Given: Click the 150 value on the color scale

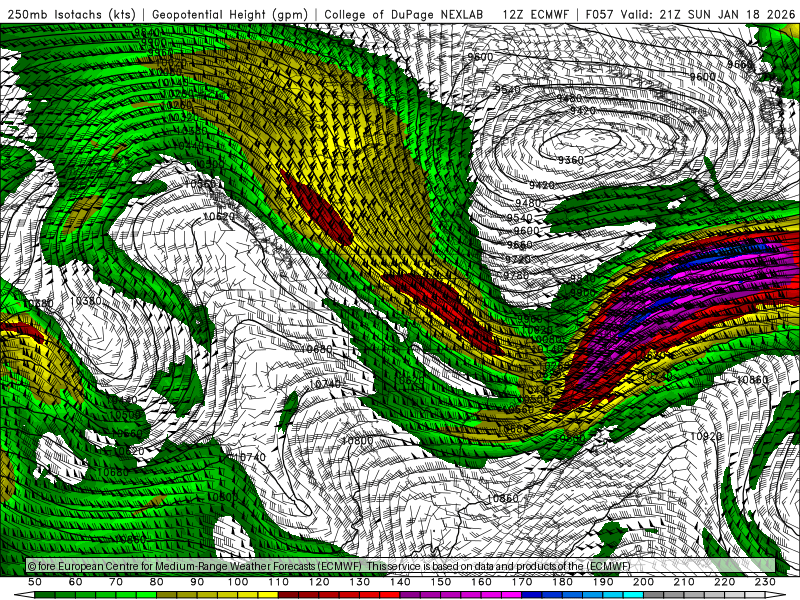Looking at the screenshot, I should tap(440, 581).
